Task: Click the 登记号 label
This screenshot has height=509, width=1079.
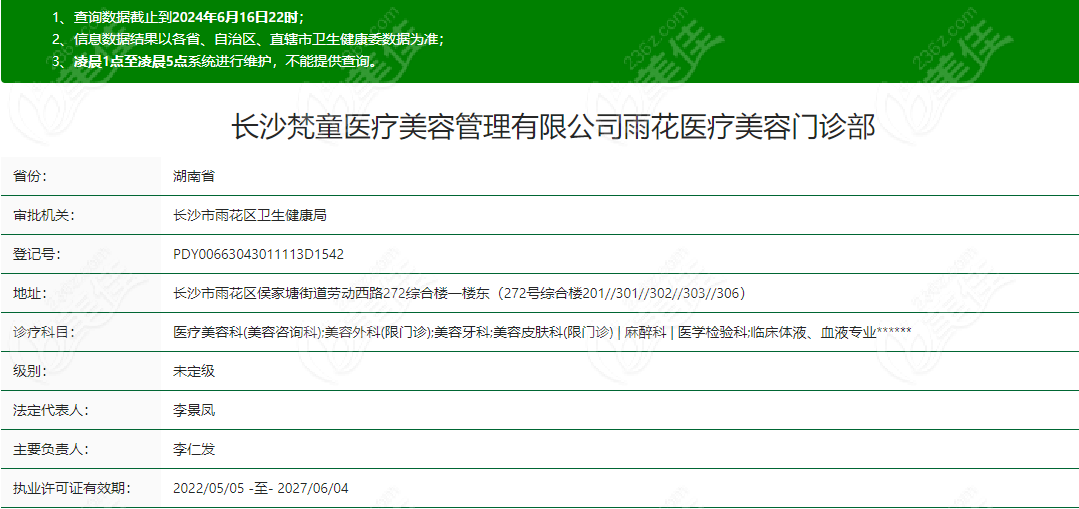Action: tap(36, 254)
